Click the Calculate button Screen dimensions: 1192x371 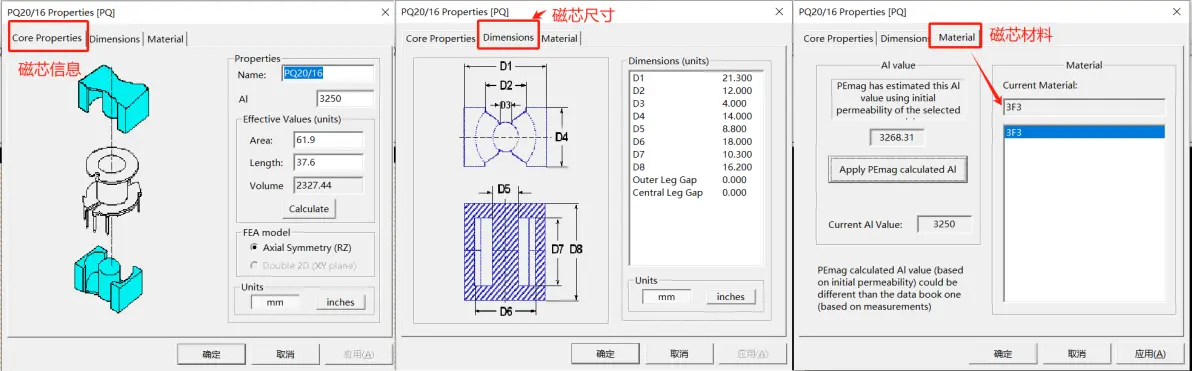(x=309, y=208)
